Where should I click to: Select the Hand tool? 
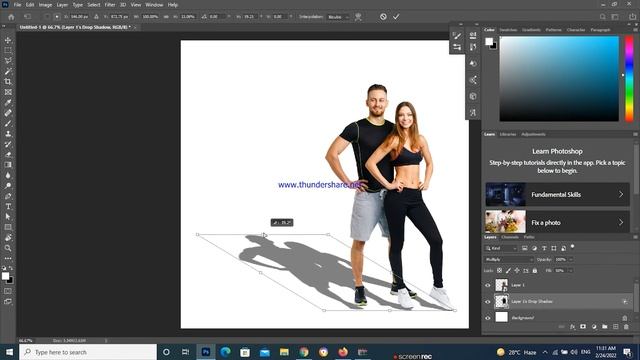click(8, 238)
